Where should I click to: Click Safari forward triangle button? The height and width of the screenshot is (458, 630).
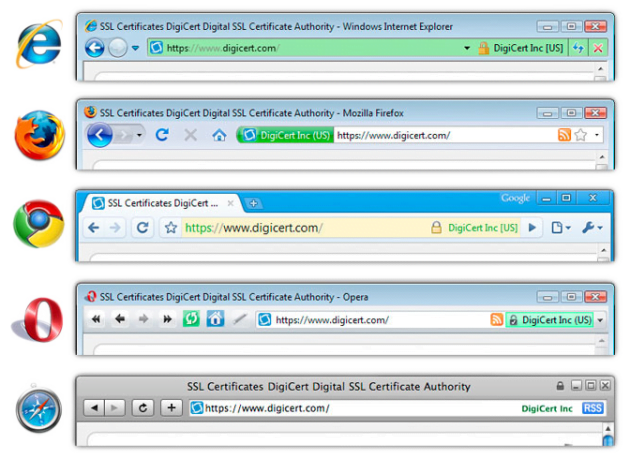pos(115,408)
